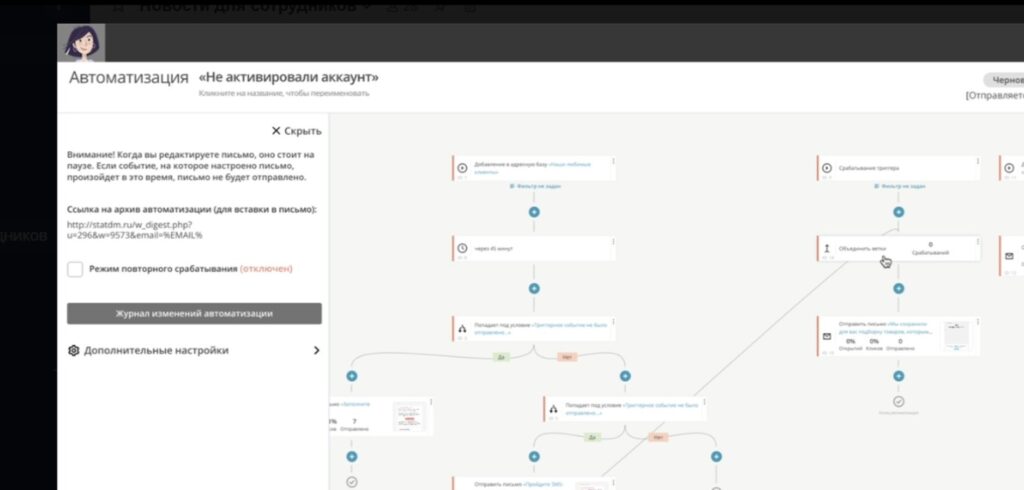Screen dimensions: 1024x490
Task: Open the «Пройдите SMS» email link at bottom
Action: click(x=545, y=484)
